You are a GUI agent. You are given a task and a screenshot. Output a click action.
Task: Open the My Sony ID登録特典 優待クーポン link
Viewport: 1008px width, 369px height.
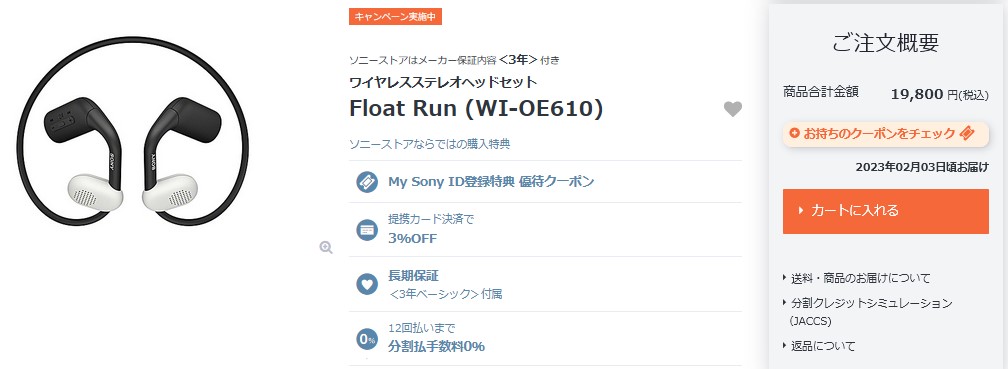tap(490, 182)
